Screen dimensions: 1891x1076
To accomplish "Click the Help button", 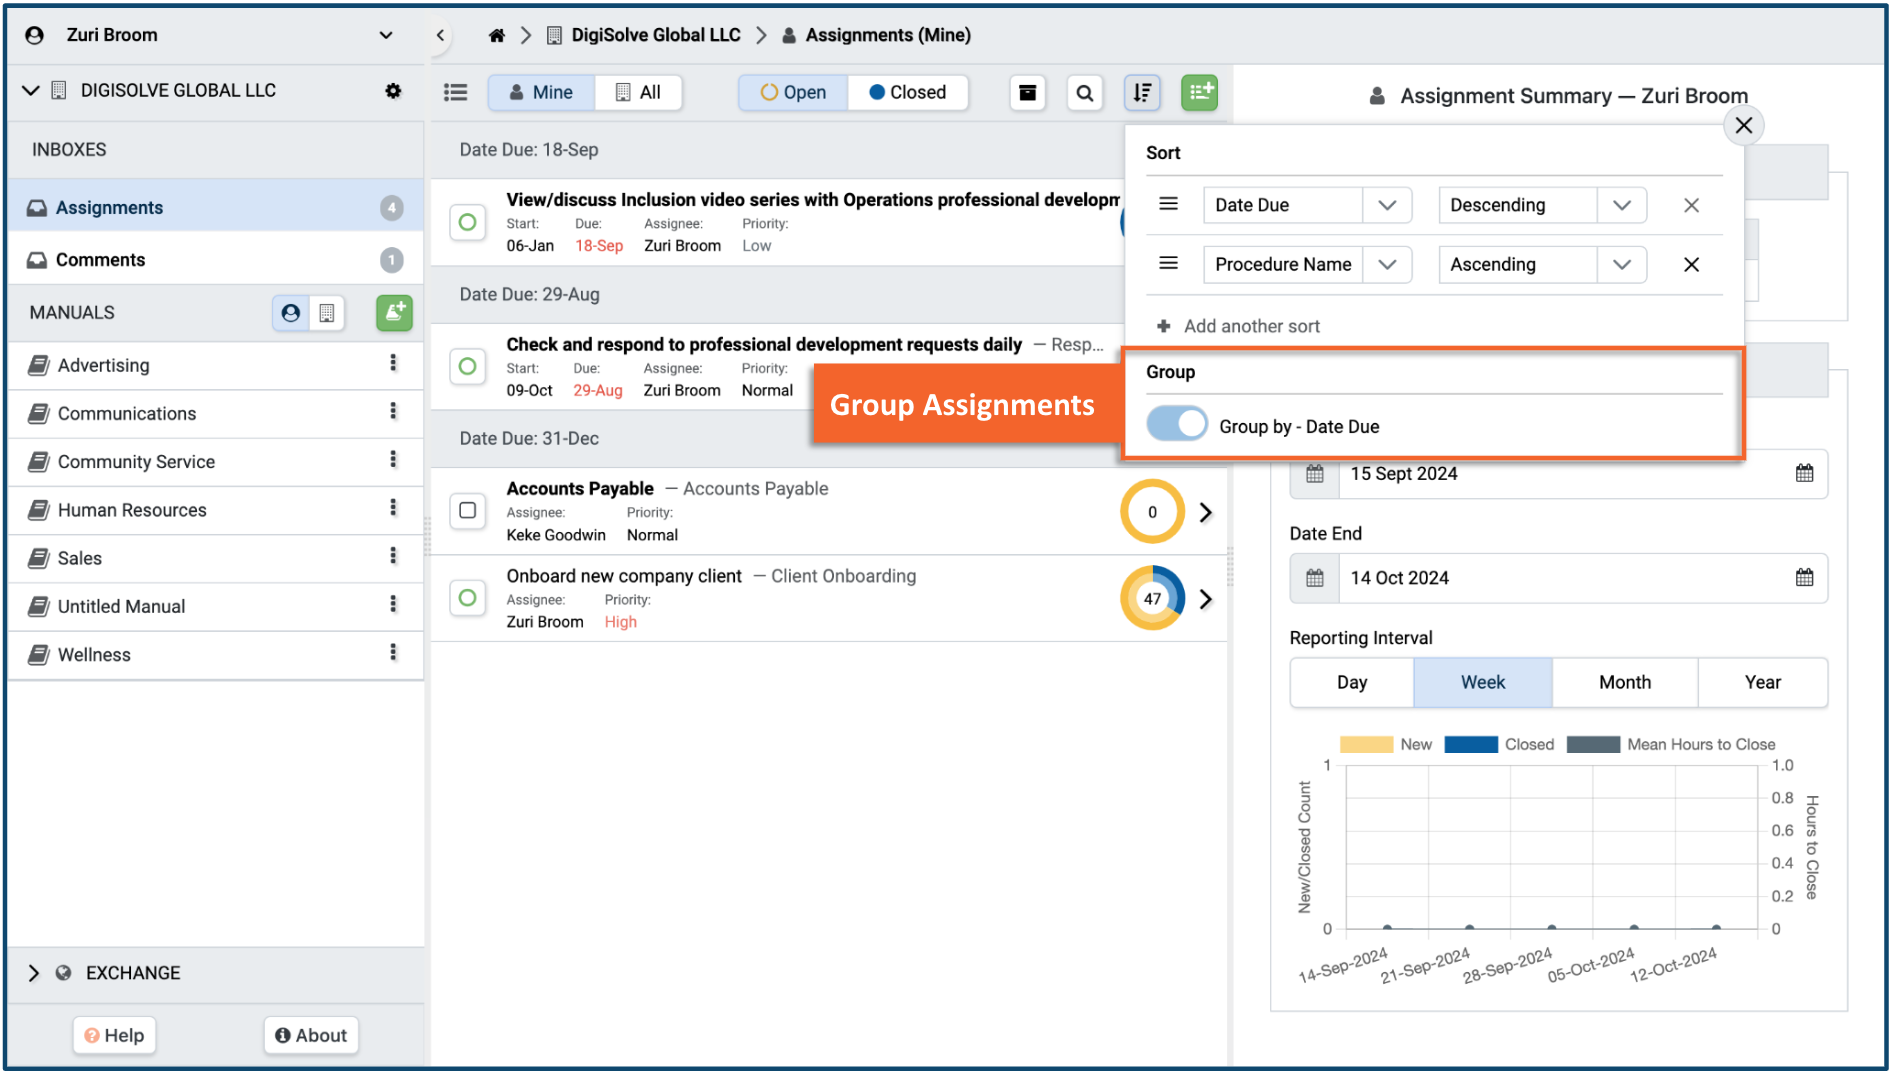I will coord(114,1035).
